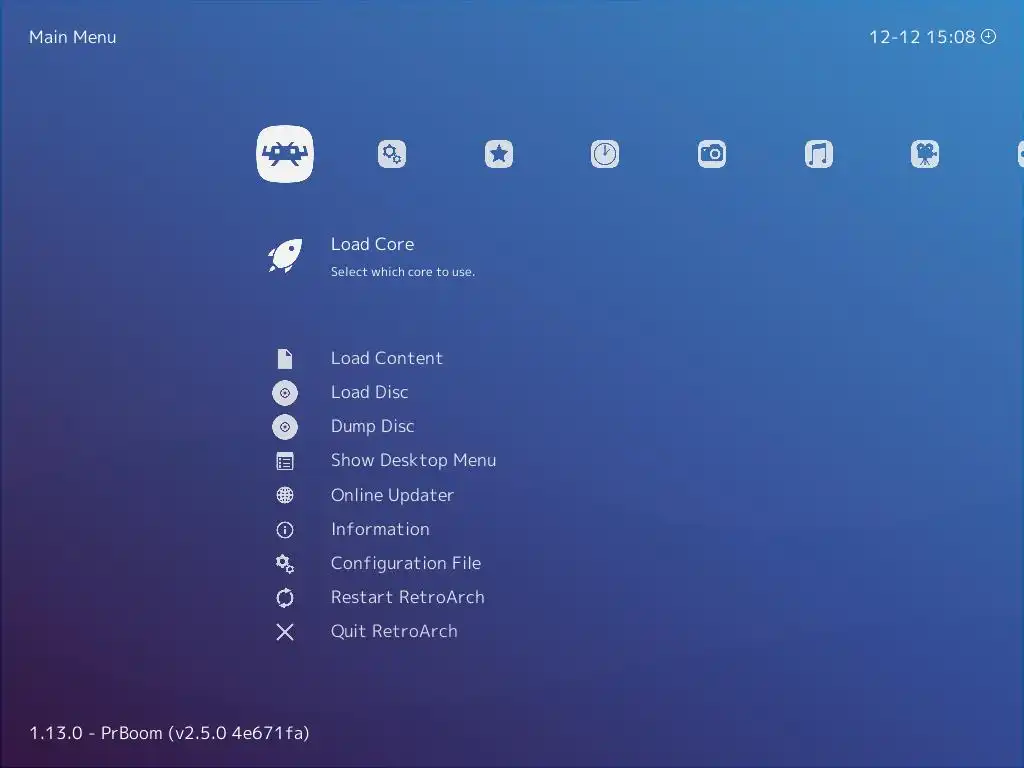Click the globe icon beside Online Updater
The width and height of the screenshot is (1024, 768).
point(285,495)
